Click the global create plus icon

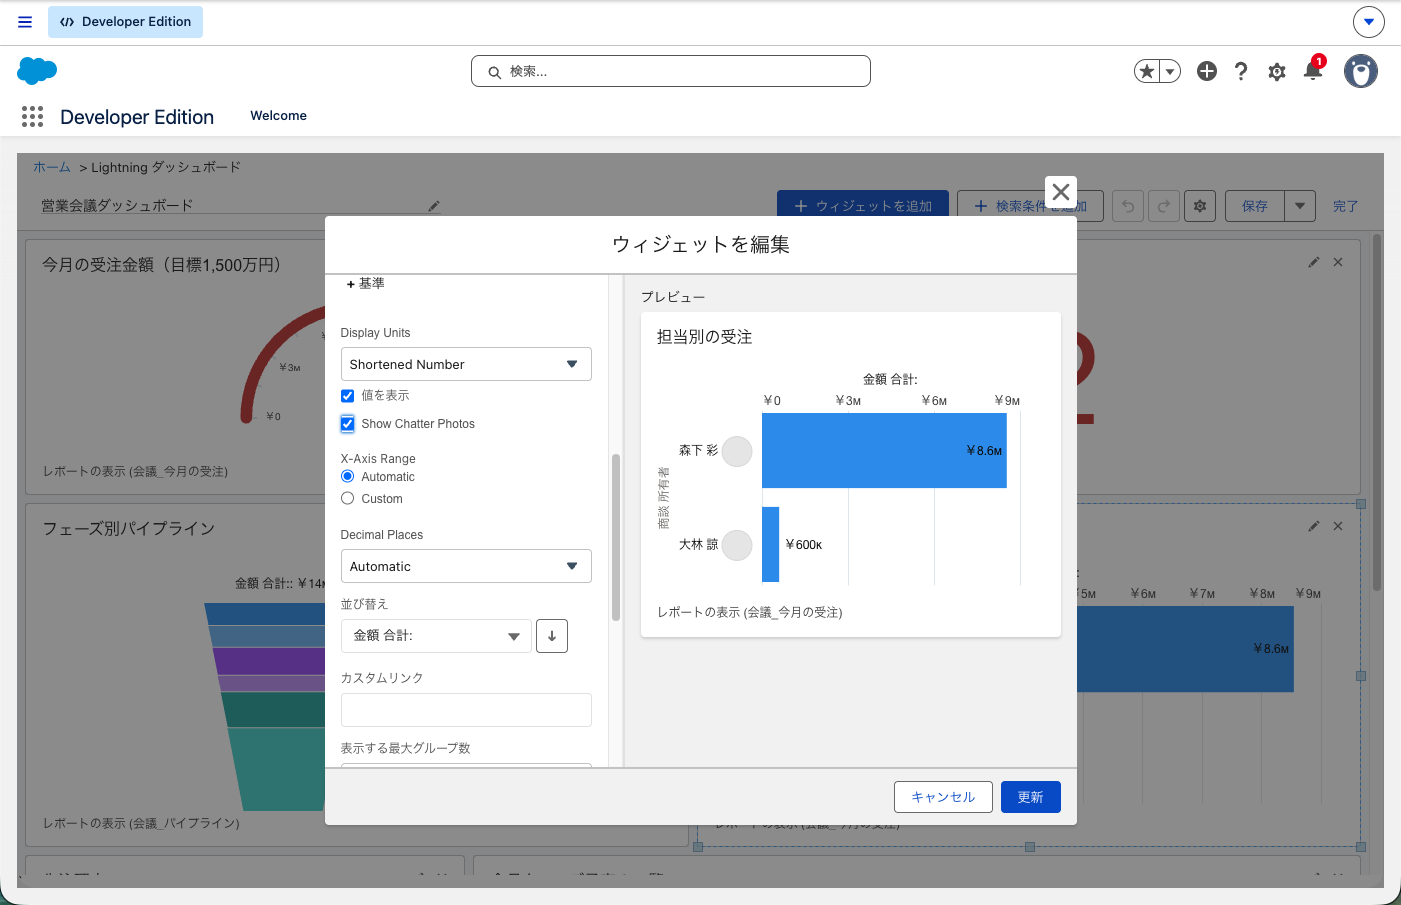click(1207, 71)
